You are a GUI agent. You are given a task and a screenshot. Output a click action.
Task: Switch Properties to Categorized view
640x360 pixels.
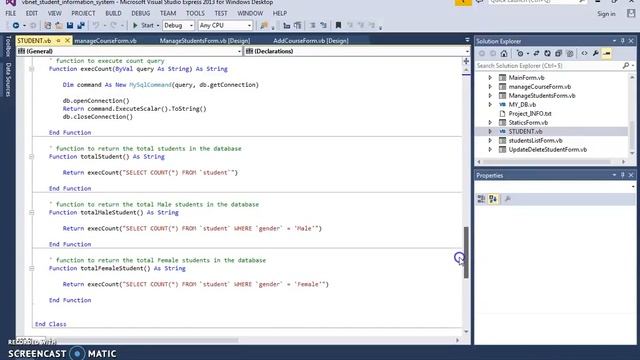coord(482,199)
